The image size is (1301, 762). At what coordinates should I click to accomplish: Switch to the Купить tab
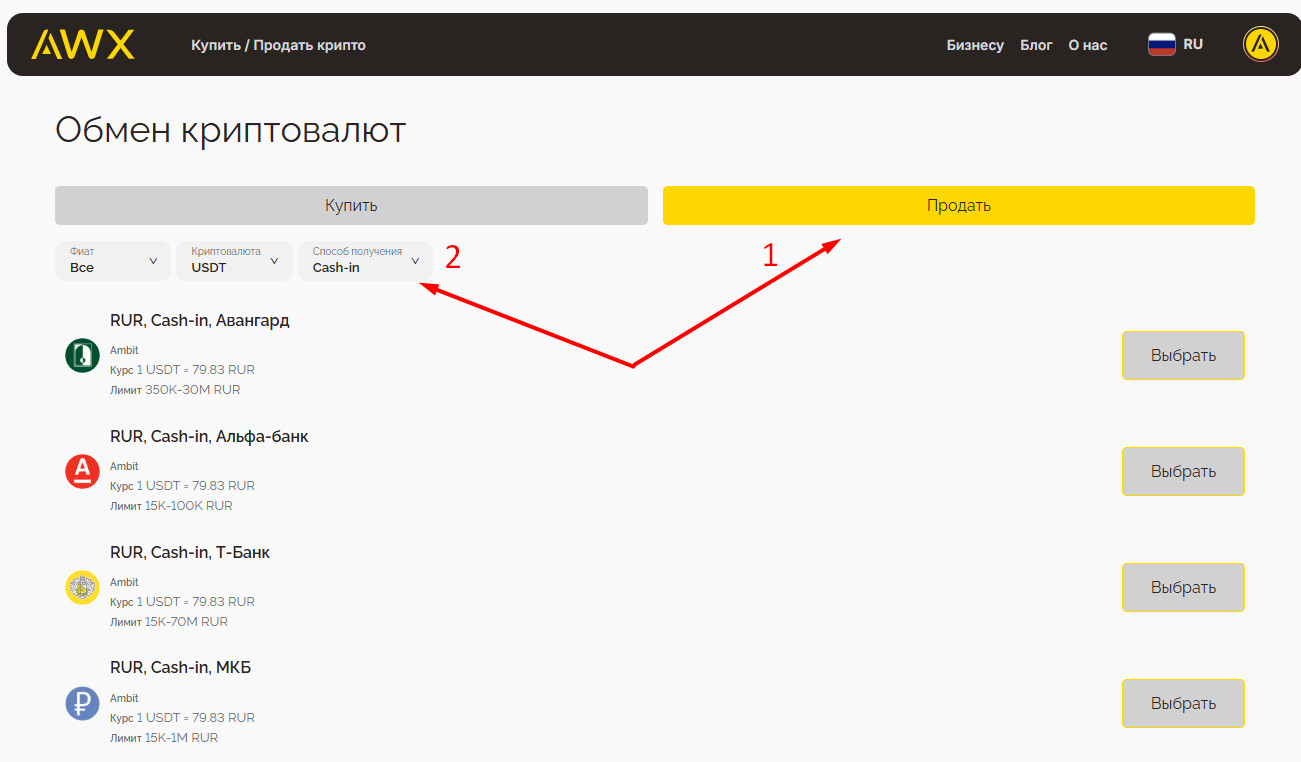[x=351, y=205]
